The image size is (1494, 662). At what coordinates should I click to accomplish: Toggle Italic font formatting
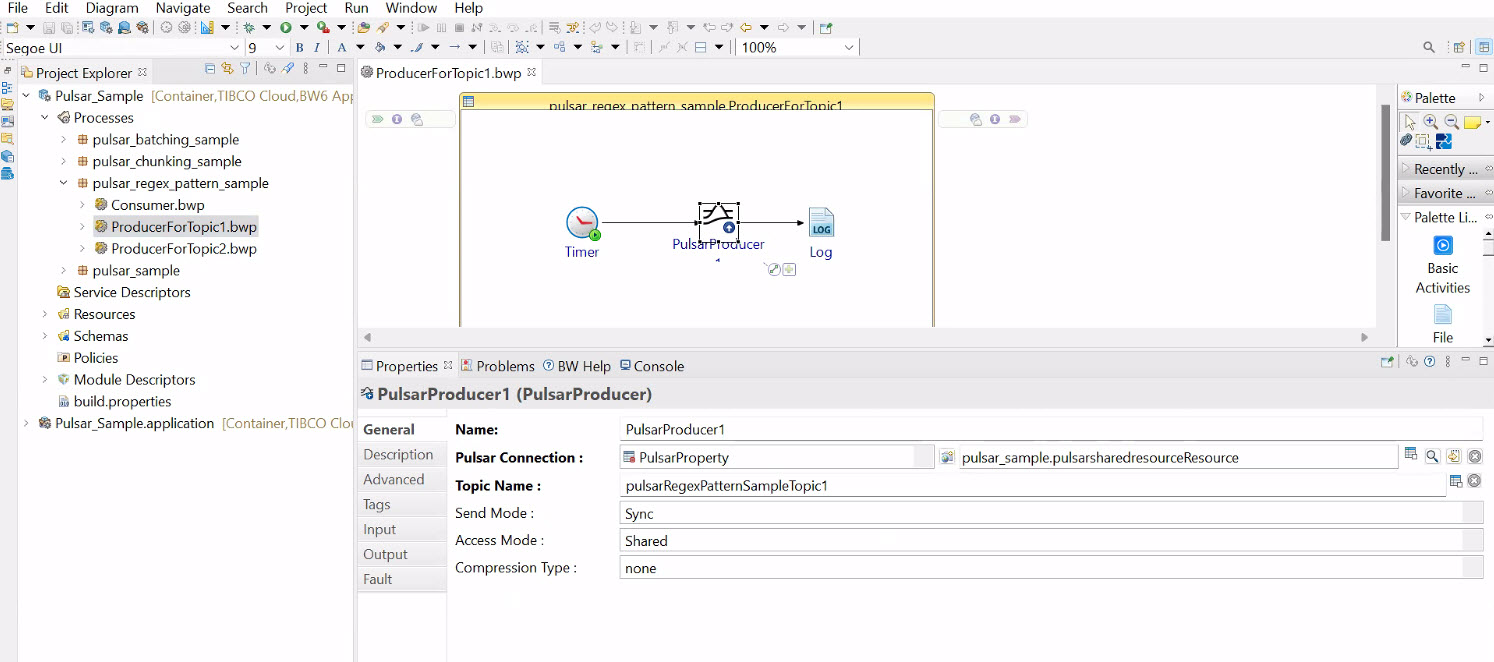pyautogui.click(x=317, y=47)
